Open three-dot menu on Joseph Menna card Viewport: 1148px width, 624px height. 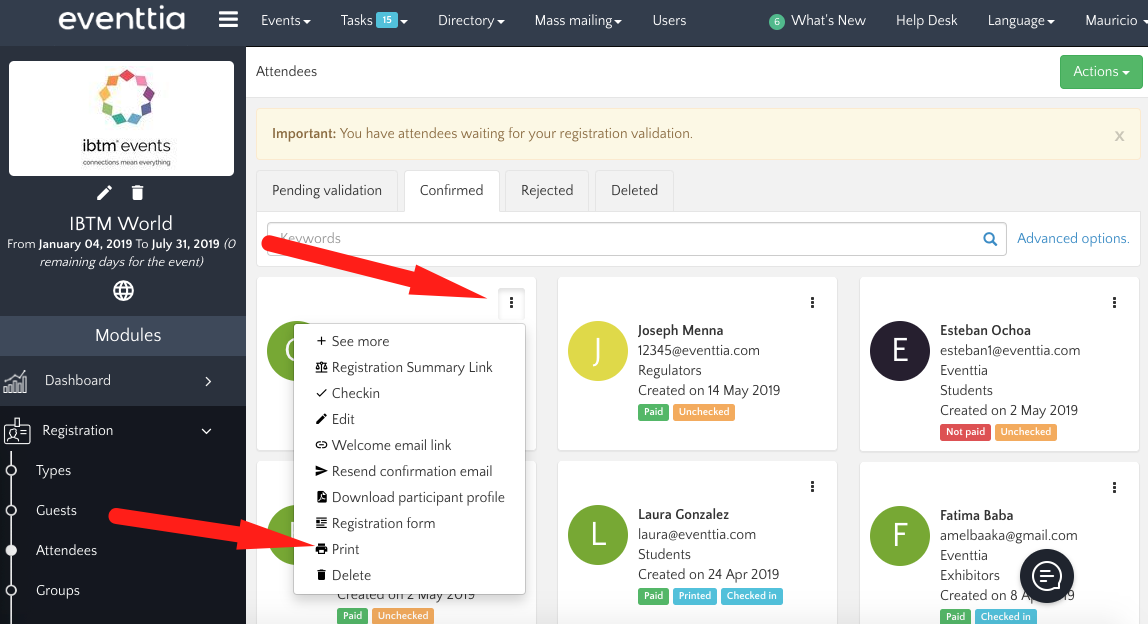[x=812, y=303]
